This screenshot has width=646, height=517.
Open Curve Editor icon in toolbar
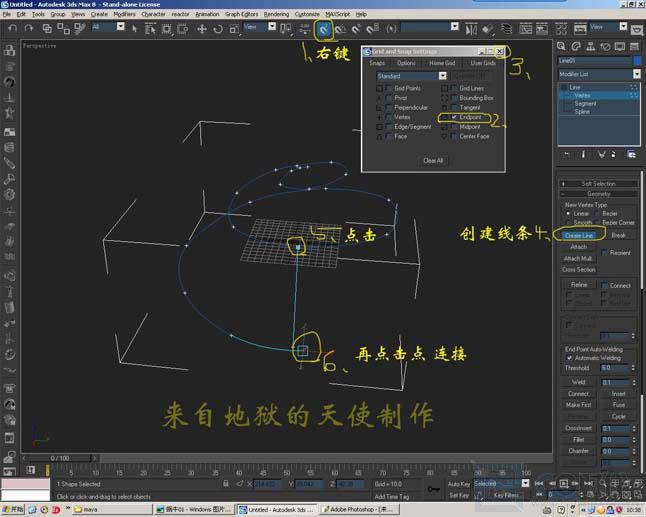(x=526, y=29)
